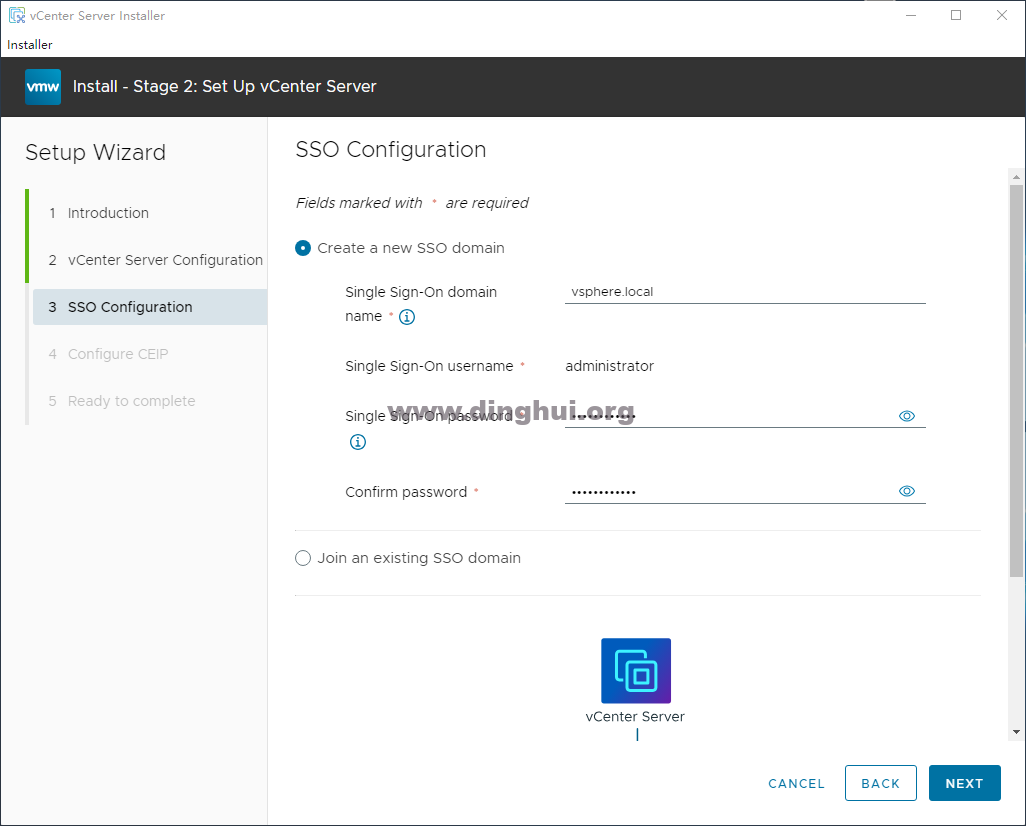
Task: Click the scrollbar down arrow
Action: coord(1016,732)
